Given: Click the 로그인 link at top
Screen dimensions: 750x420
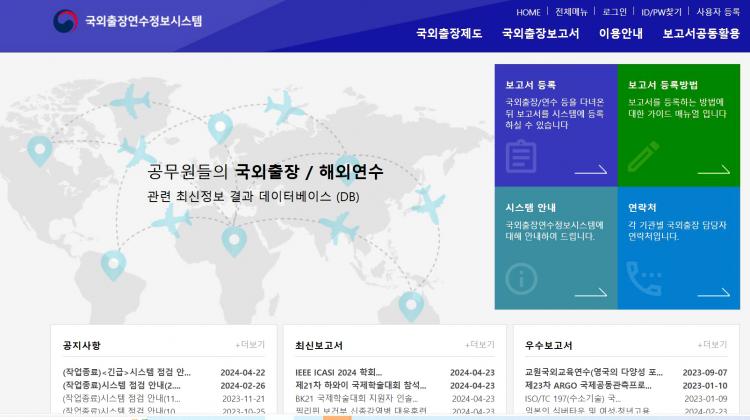Looking at the screenshot, I should coord(615,12).
